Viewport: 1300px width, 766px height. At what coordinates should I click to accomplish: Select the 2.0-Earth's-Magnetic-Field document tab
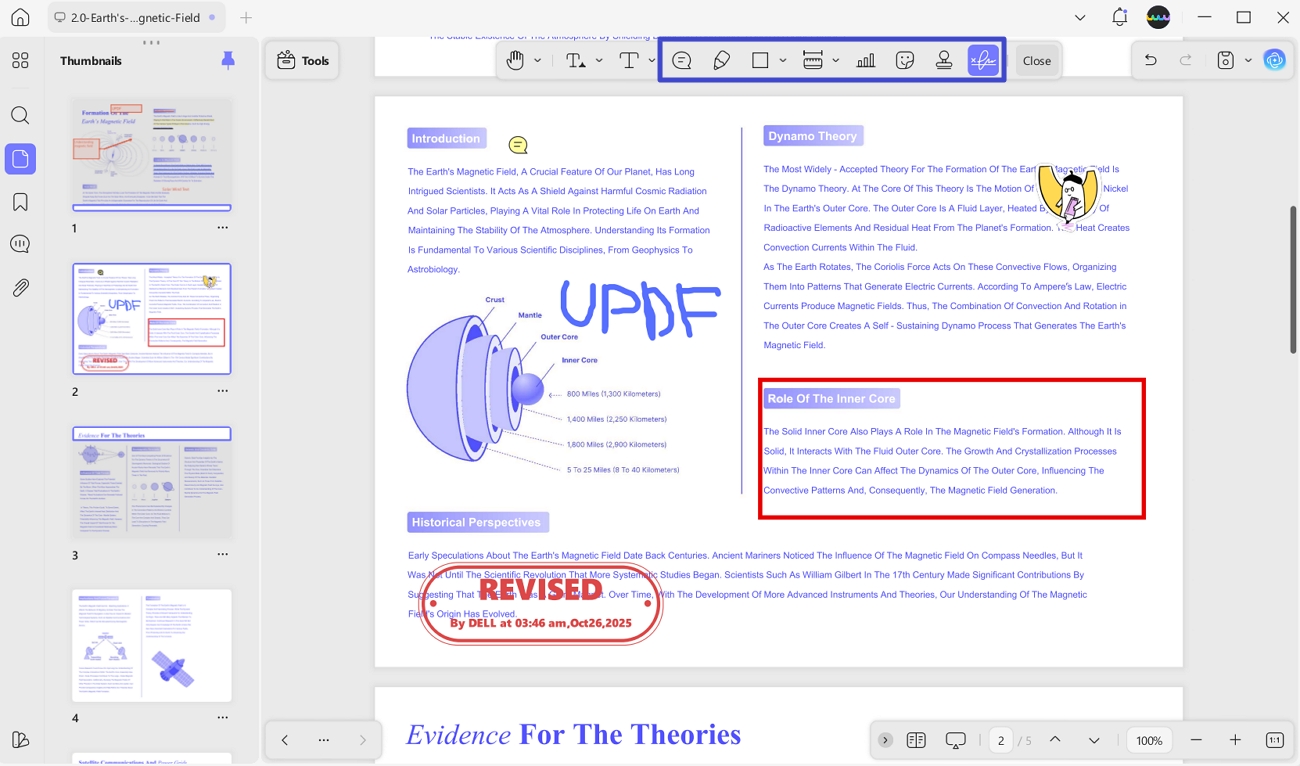[135, 17]
